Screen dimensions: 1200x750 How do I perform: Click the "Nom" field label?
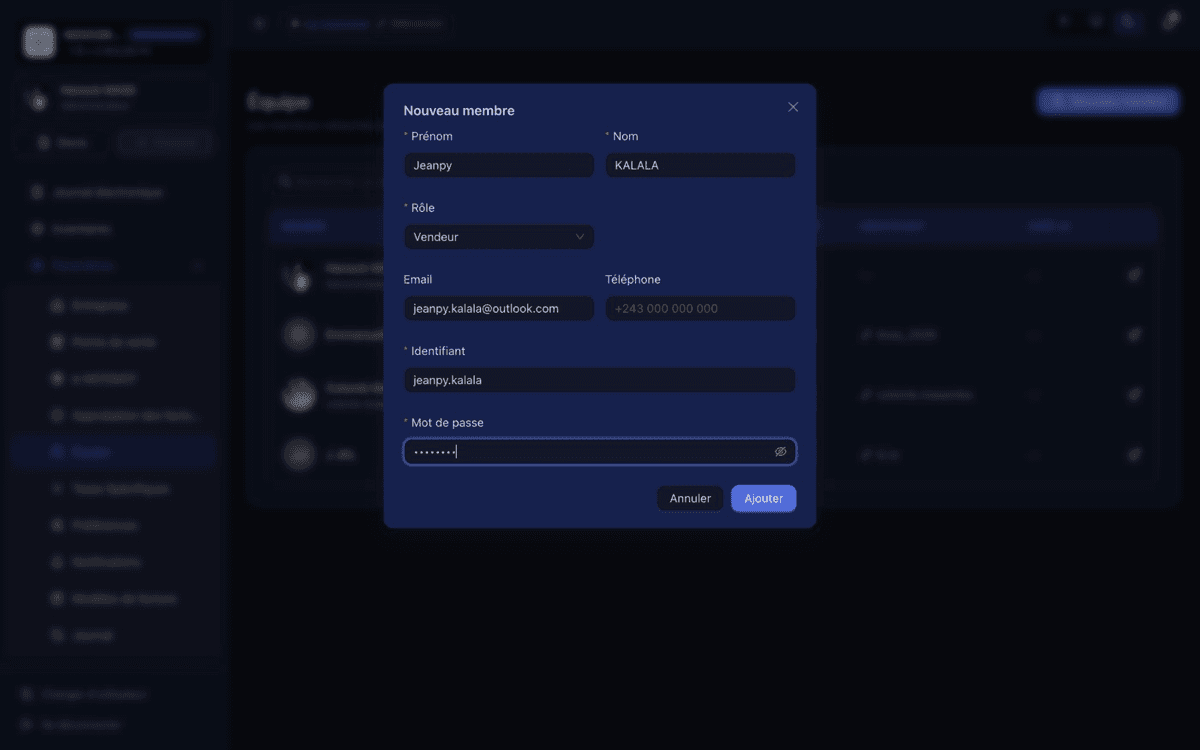coord(625,136)
